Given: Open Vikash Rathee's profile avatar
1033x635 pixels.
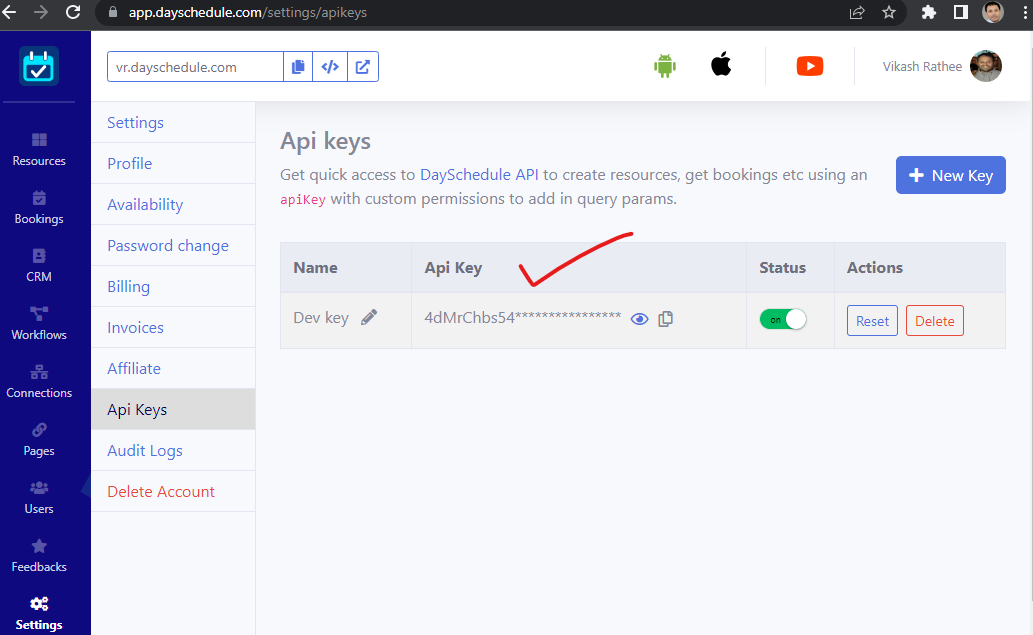Looking at the screenshot, I should point(986,65).
